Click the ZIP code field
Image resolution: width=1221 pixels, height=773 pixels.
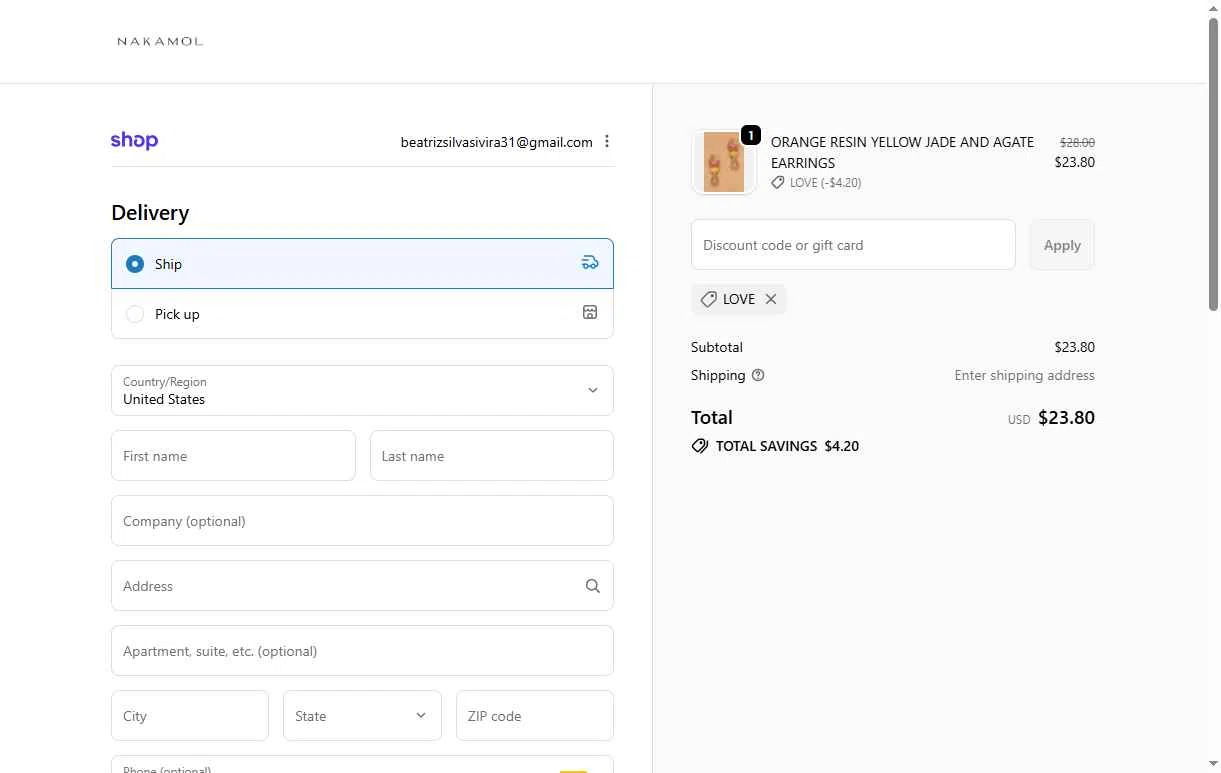pos(534,716)
